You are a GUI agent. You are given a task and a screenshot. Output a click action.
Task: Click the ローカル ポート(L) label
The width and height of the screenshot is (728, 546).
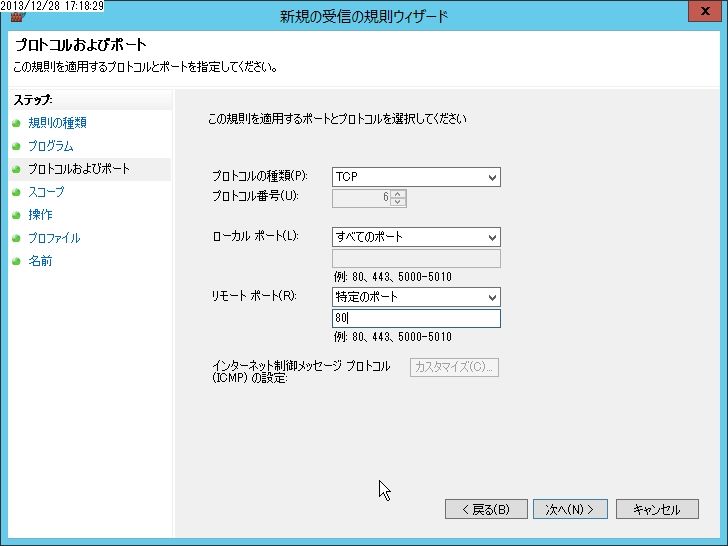255,236
